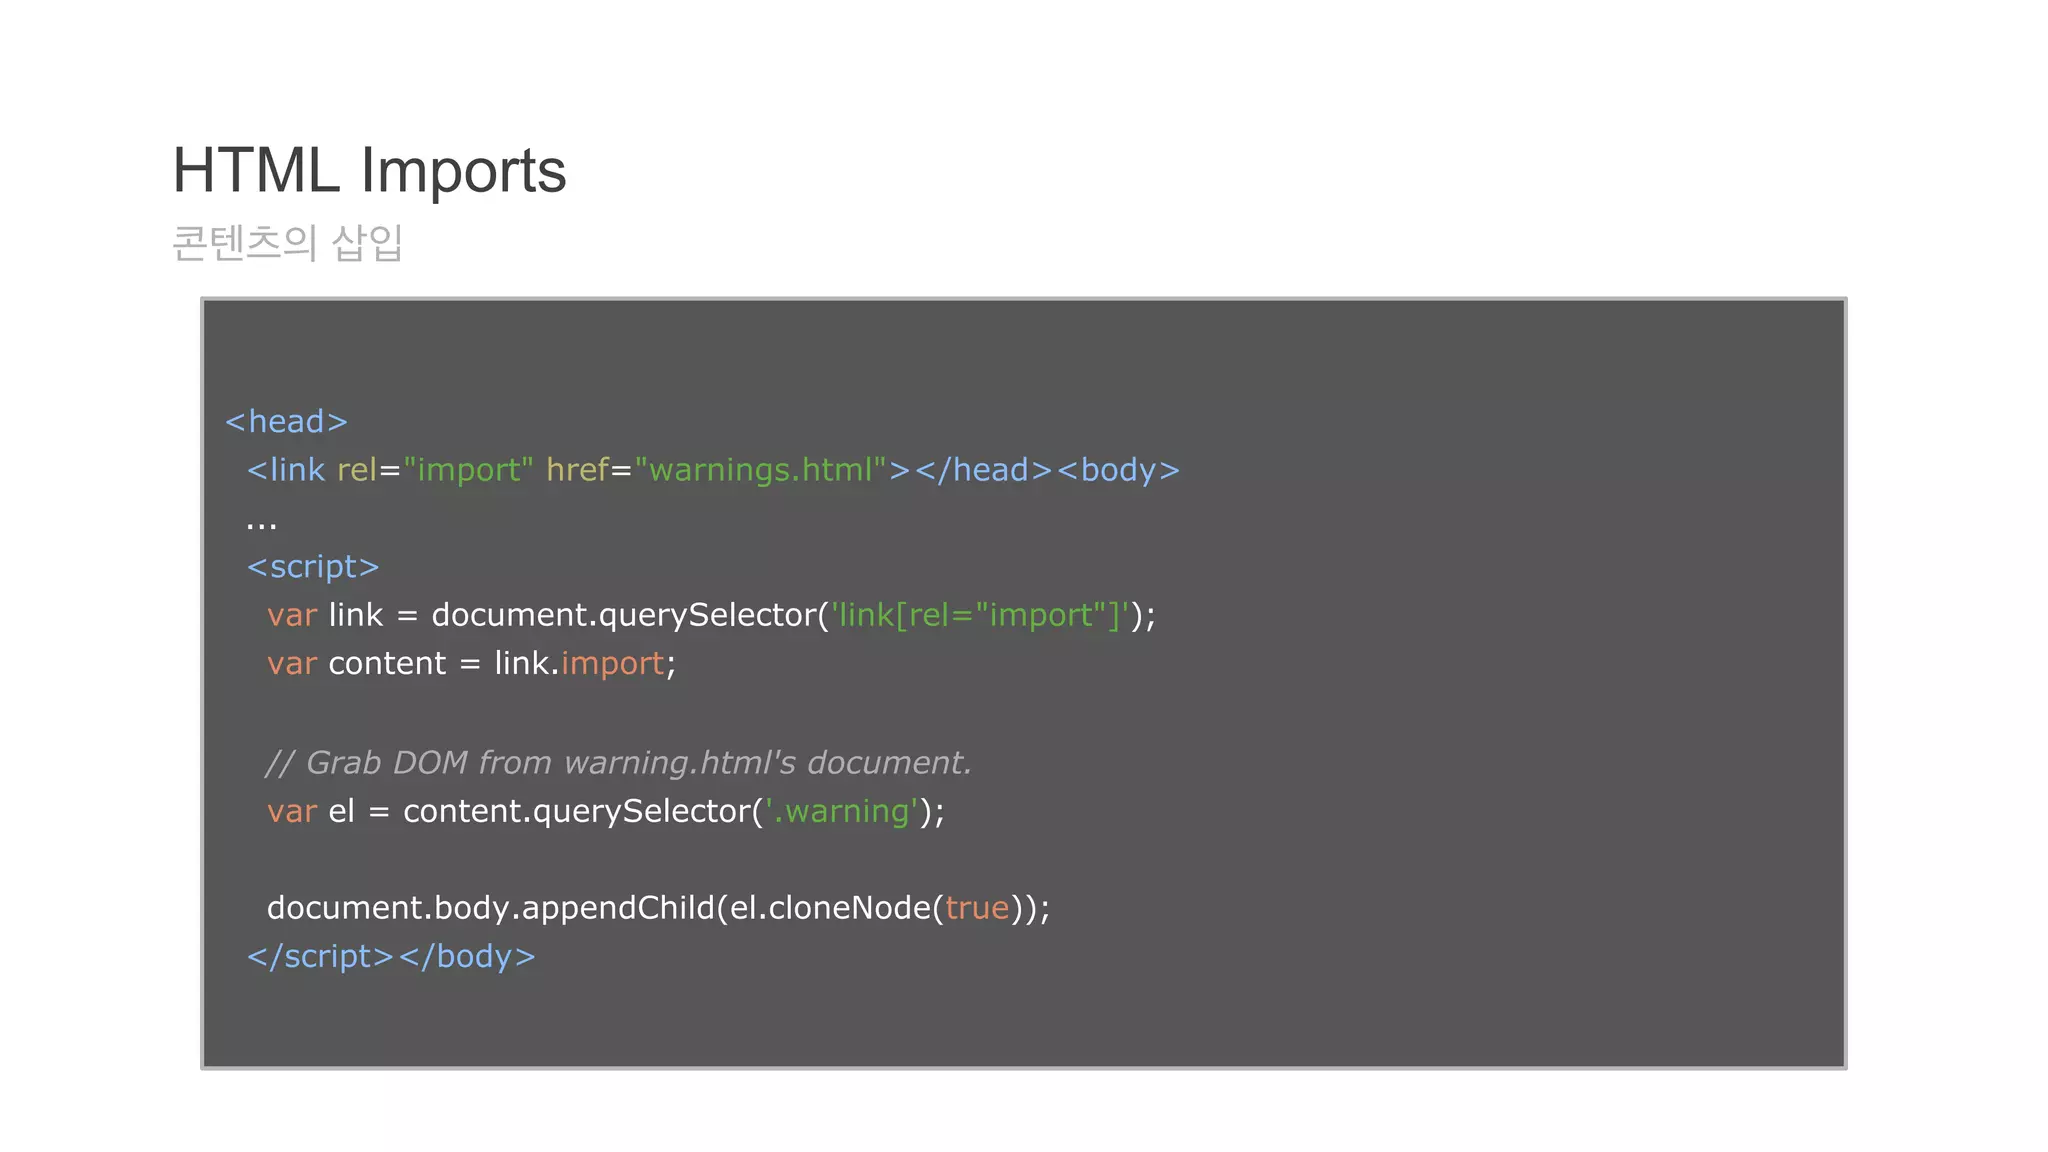The width and height of the screenshot is (2048, 1152).
Task: Click the 'var content = link.import;' line
Action: tap(471, 663)
